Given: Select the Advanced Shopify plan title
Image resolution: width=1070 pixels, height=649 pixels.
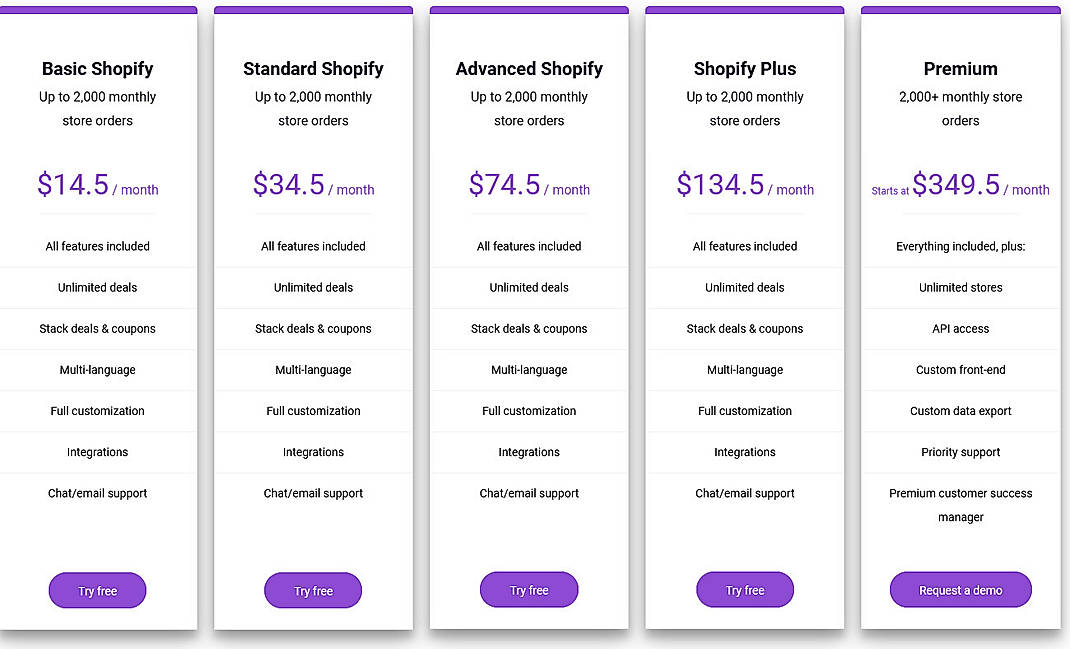Looking at the screenshot, I should (x=529, y=68).
